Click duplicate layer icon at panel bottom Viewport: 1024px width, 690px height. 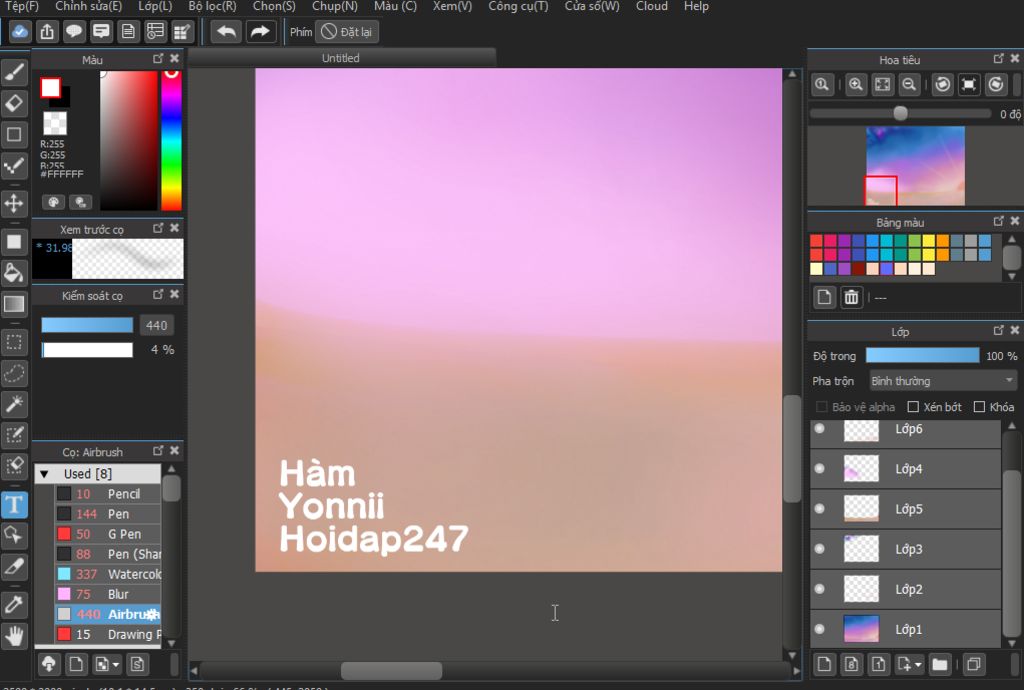(x=973, y=665)
